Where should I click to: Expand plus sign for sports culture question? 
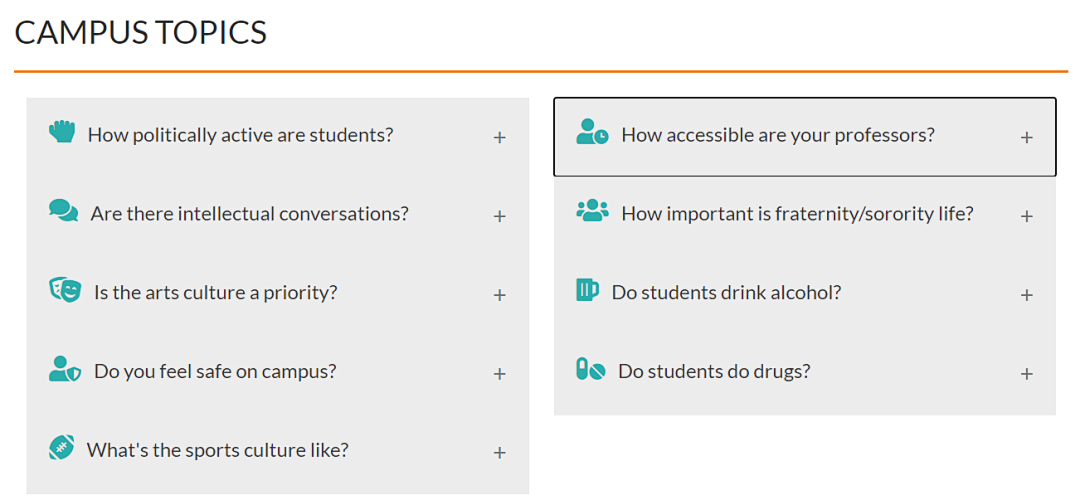tap(499, 453)
